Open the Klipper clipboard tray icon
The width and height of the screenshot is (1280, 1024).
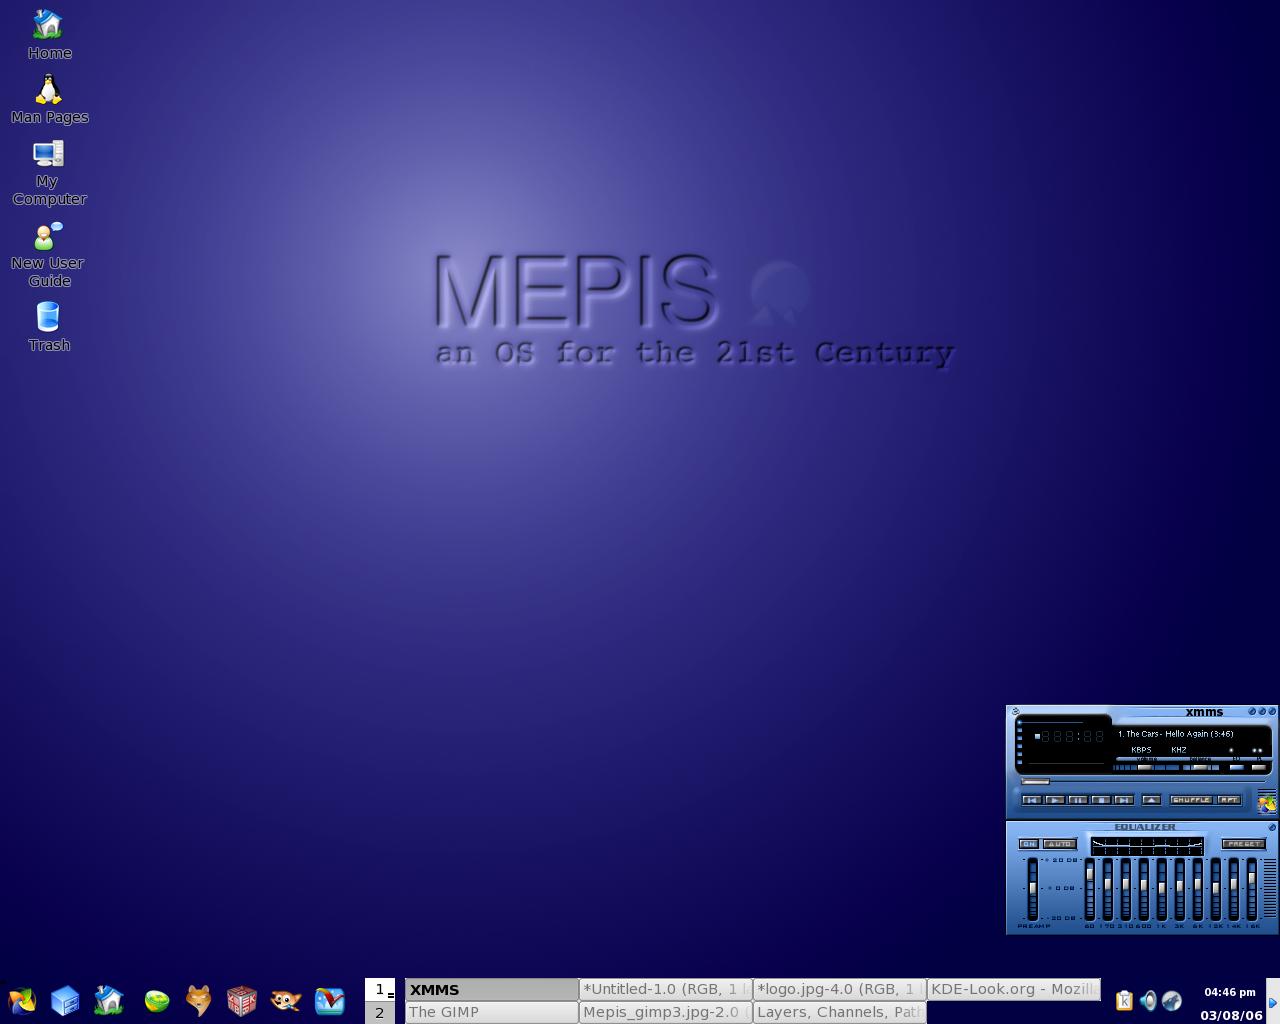[1124, 1000]
